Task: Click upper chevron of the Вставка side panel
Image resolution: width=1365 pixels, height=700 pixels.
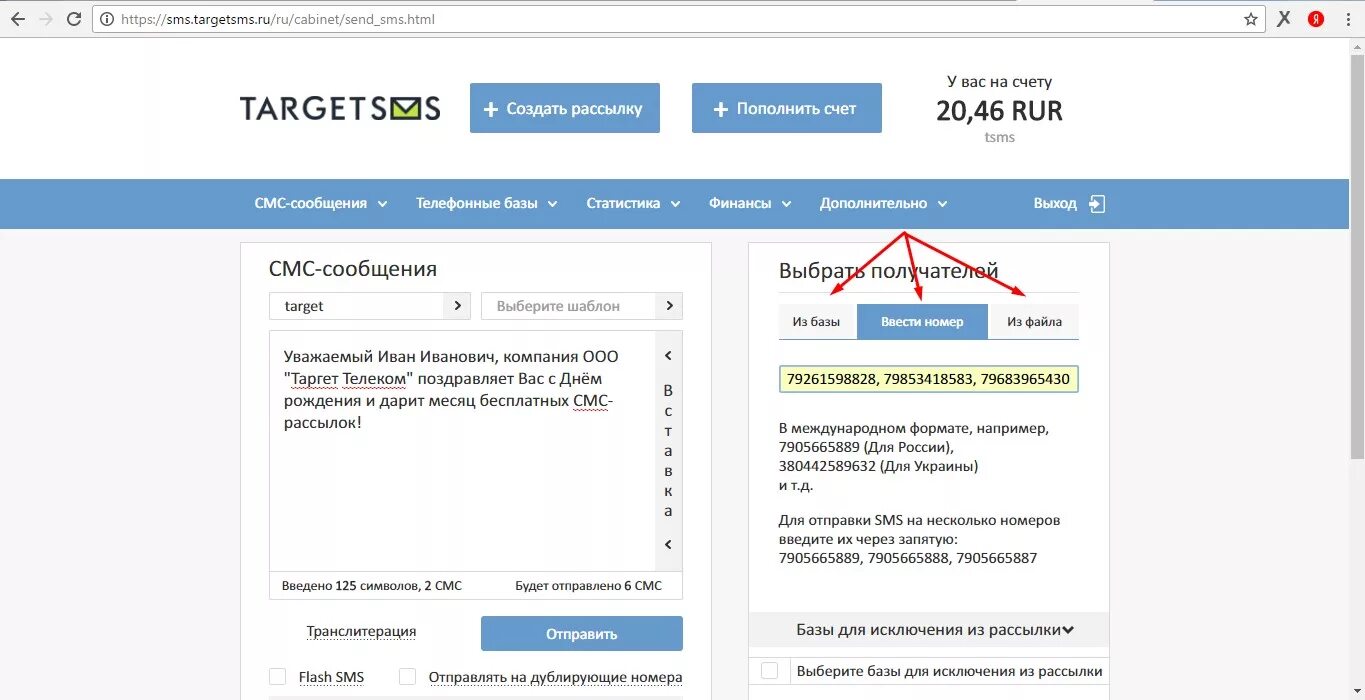Action: pos(668,356)
